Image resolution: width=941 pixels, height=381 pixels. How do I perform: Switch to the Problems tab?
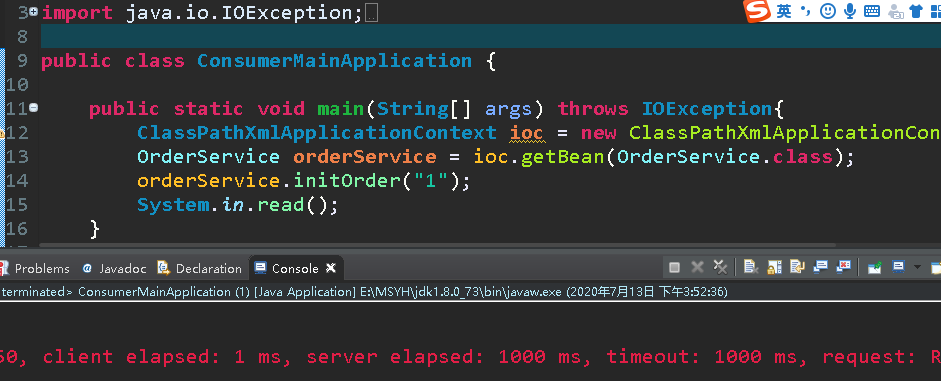click(35, 269)
